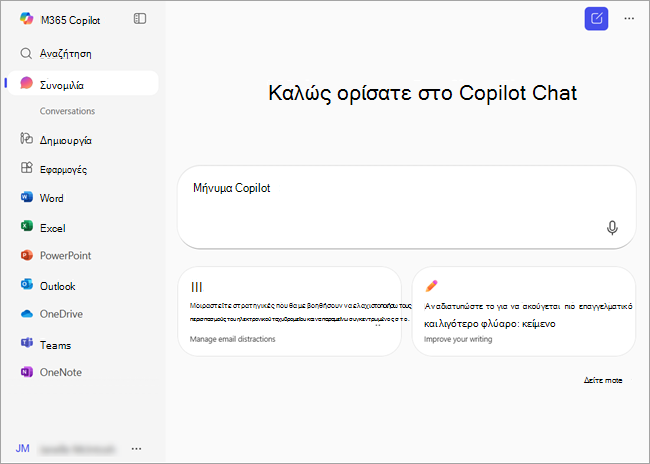The width and height of the screenshot is (650, 464).
Task: Click into the Μήνυμα Copilot message box
Action: pyautogui.click(x=407, y=207)
